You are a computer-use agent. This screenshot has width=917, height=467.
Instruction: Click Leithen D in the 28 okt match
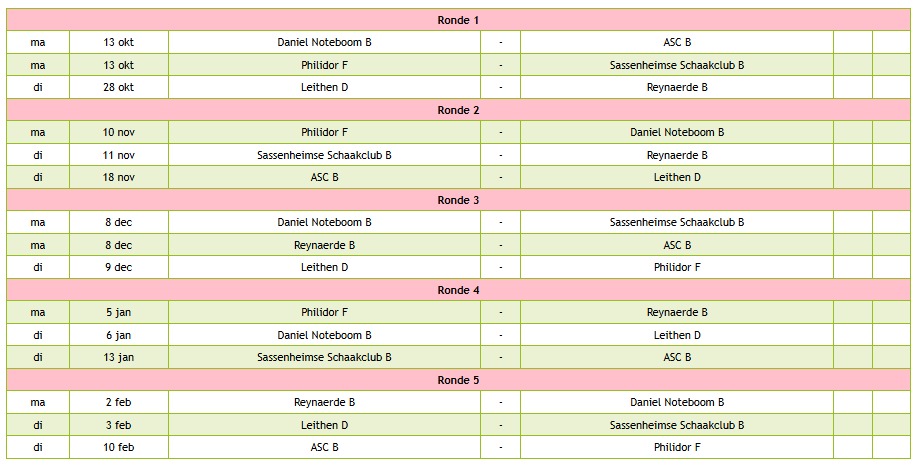tap(324, 87)
